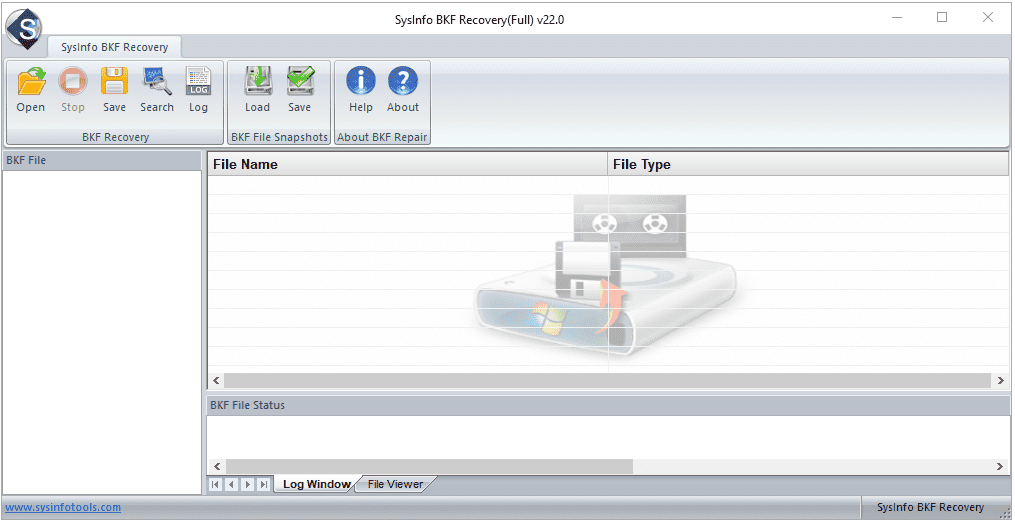The image size is (1015, 522).
Task: Jump to the first tab with the navigation arrow
Action: [216, 484]
